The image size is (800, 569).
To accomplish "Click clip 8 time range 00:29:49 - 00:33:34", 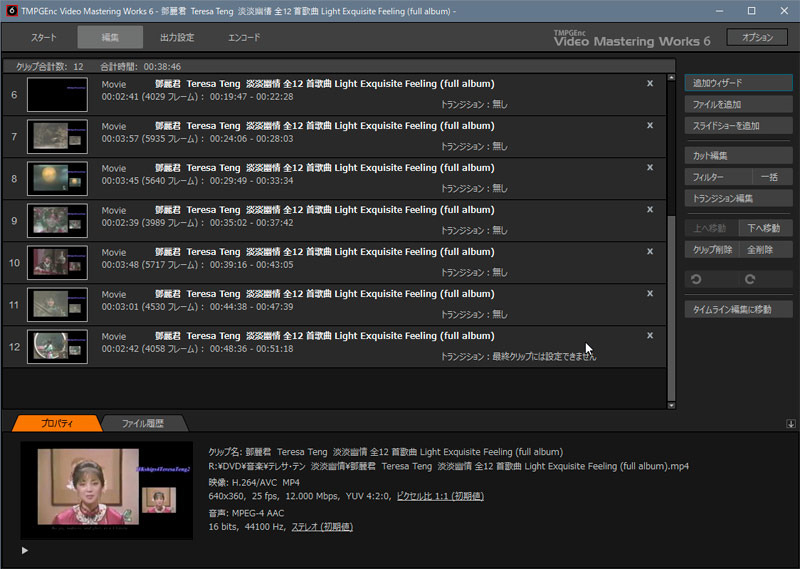I will click(252, 181).
